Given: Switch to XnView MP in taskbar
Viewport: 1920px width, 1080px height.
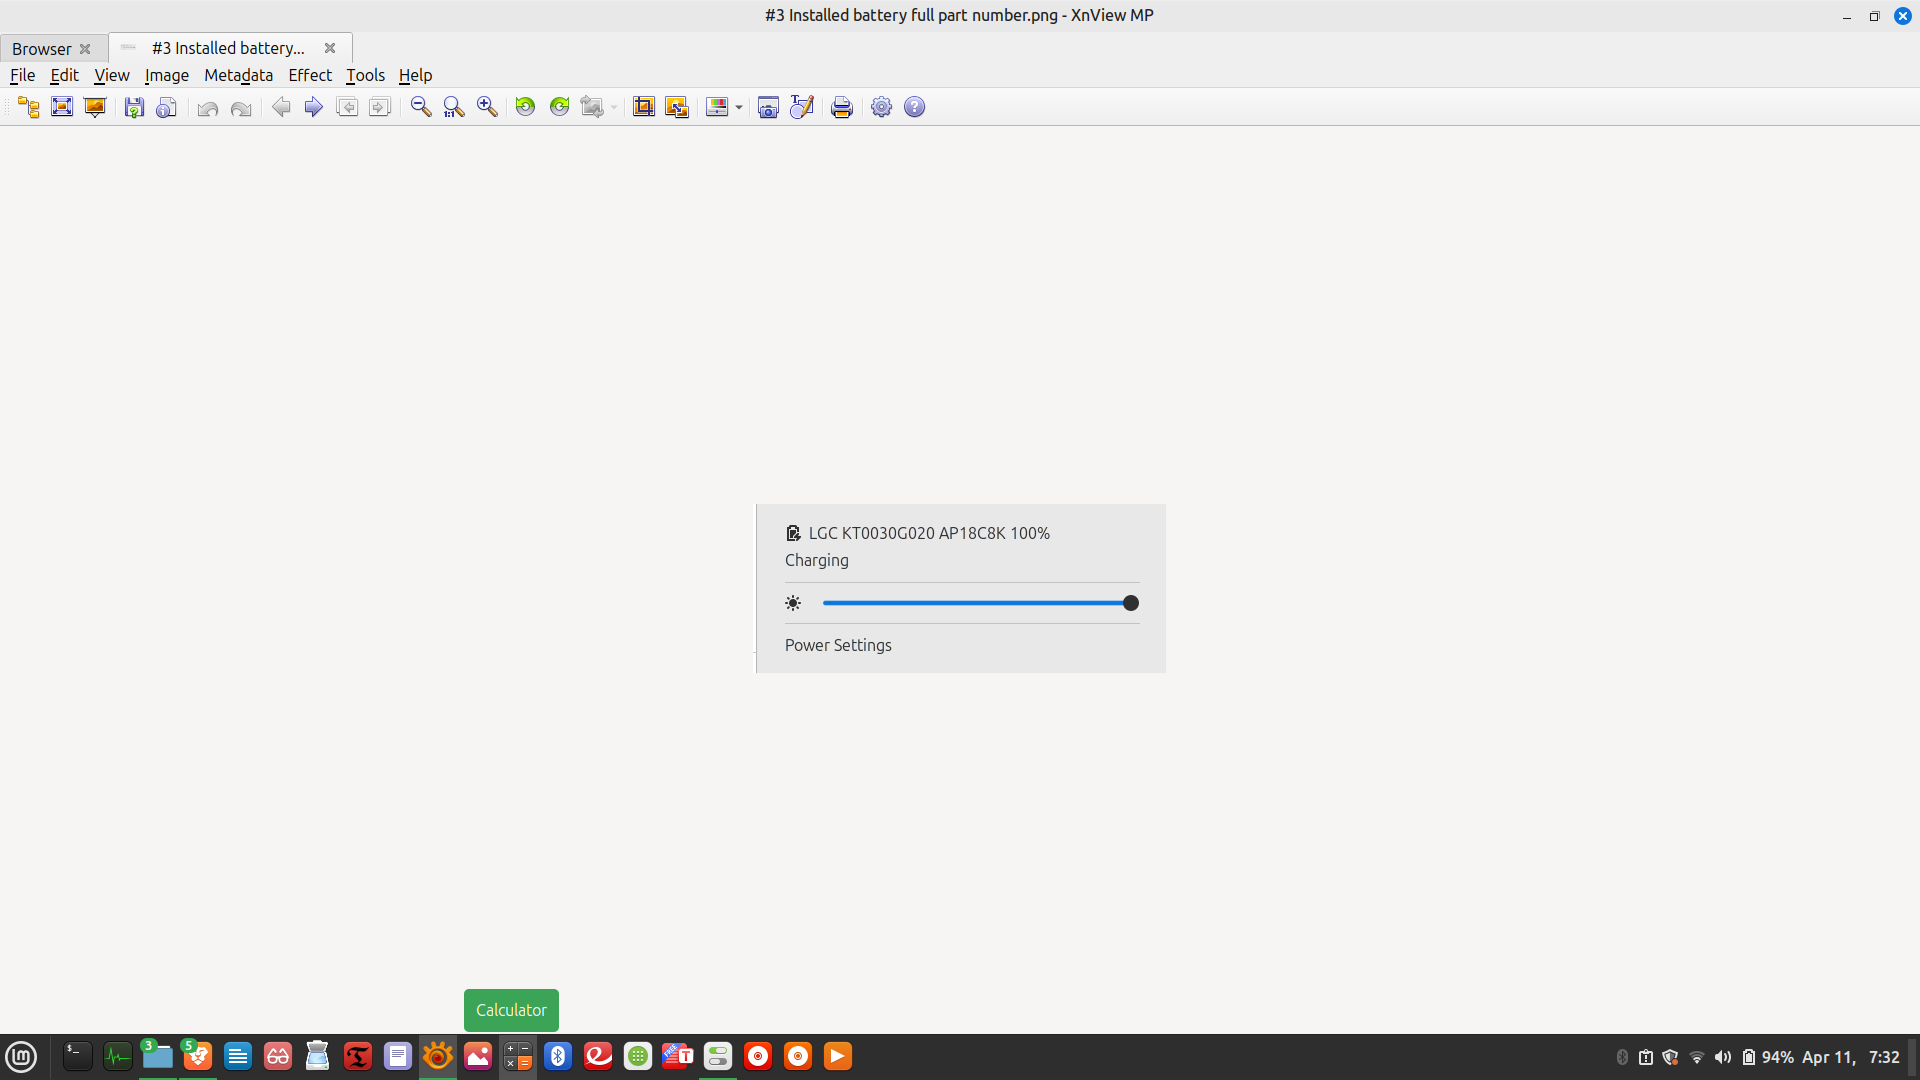Looking at the screenshot, I should [x=437, y=1056].
